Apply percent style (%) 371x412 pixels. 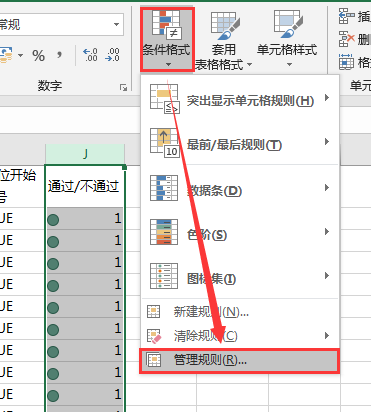39,55
